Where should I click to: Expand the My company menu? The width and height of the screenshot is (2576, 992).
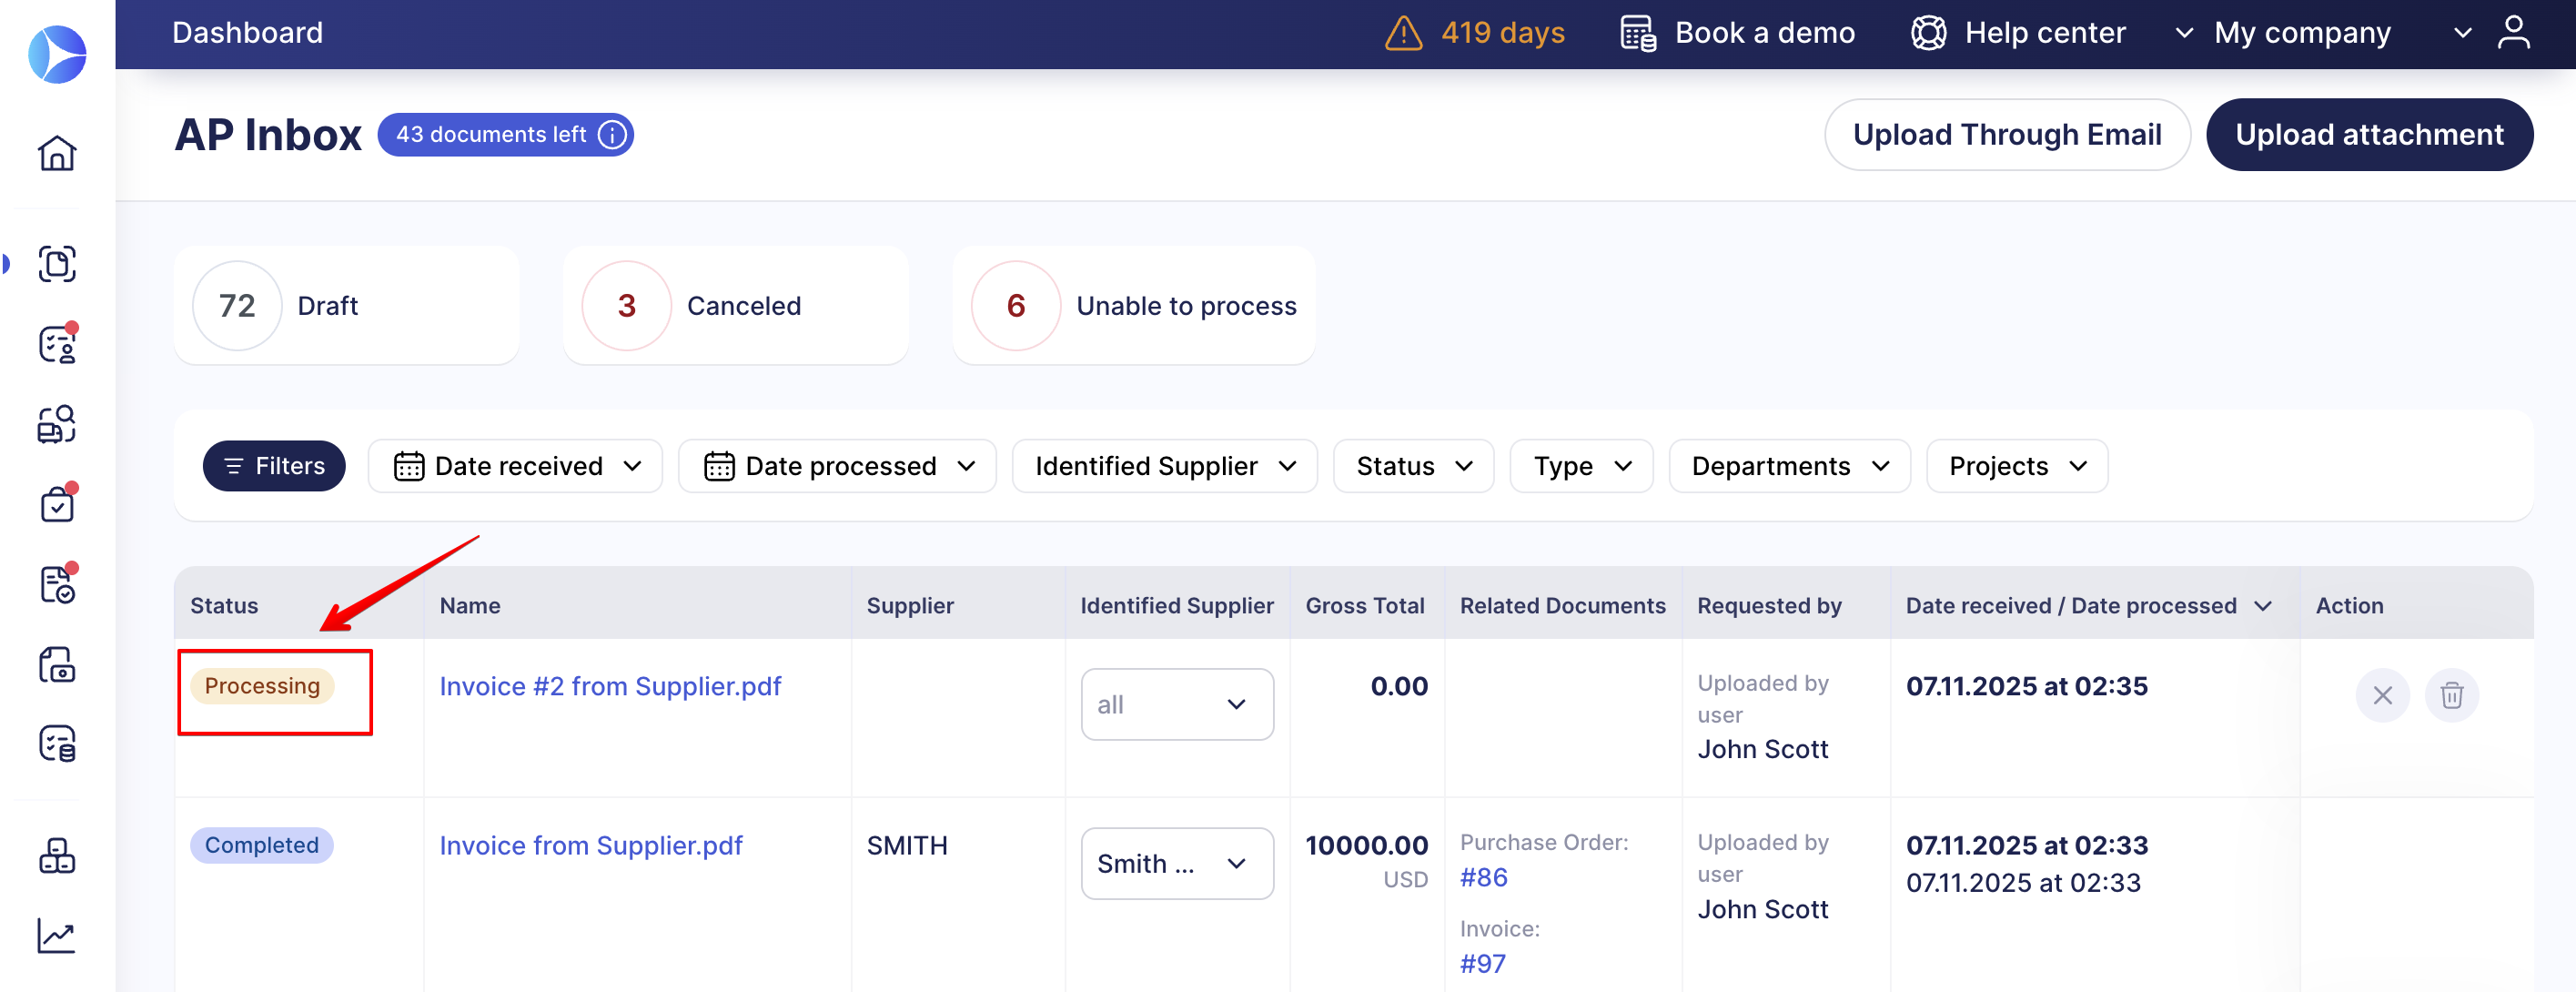tap(2284, 33)
